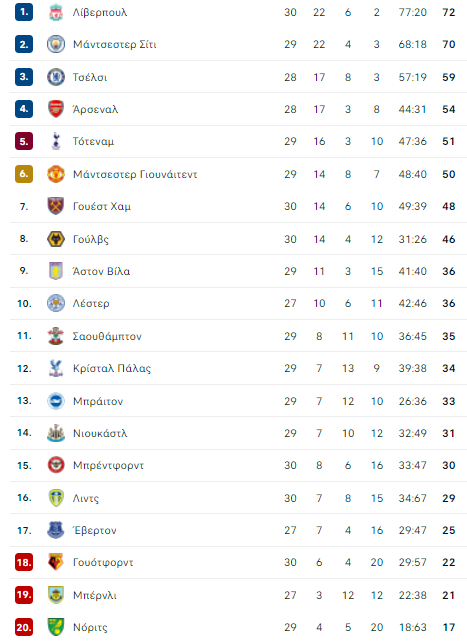Image resolution: width=467 pixels, height=641 pixels.
Task: Click the Watford crest icon
Action: click(56, 562)
